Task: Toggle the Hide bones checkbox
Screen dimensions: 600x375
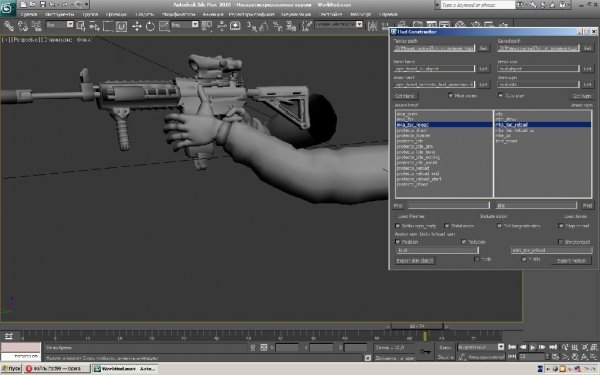Action: (450, 95)
